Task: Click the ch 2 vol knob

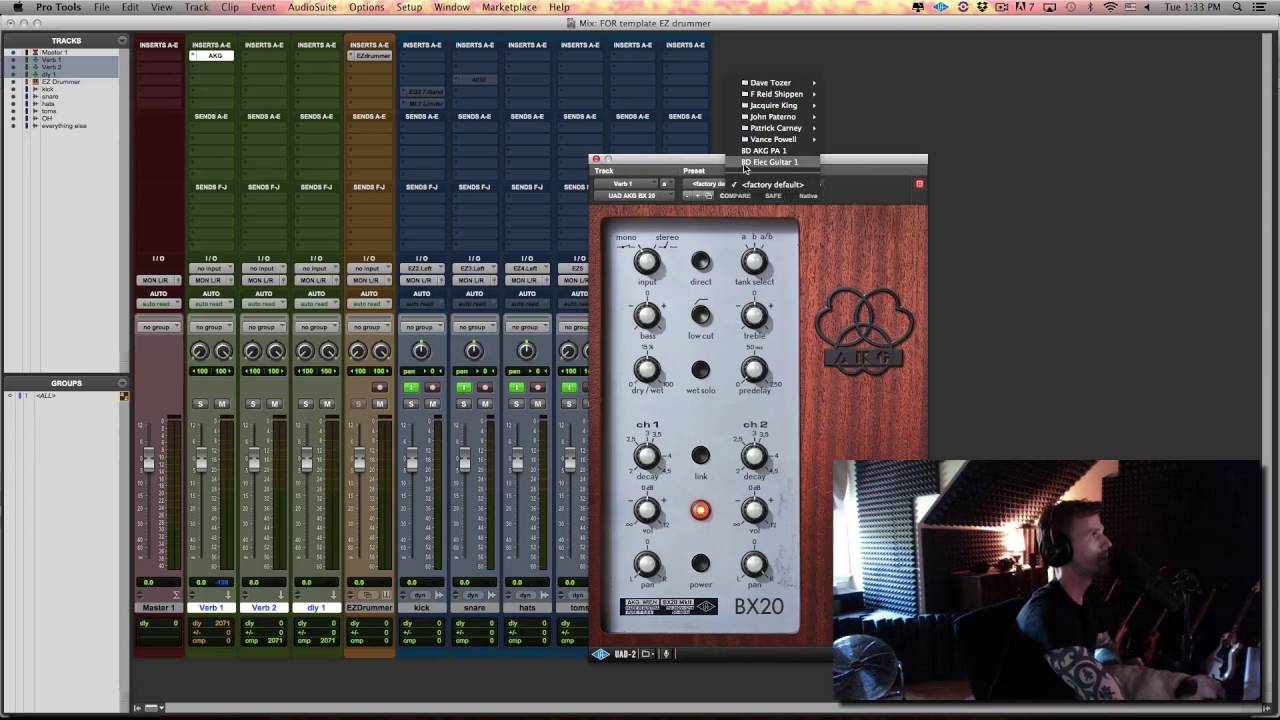Action: point(754,511)
